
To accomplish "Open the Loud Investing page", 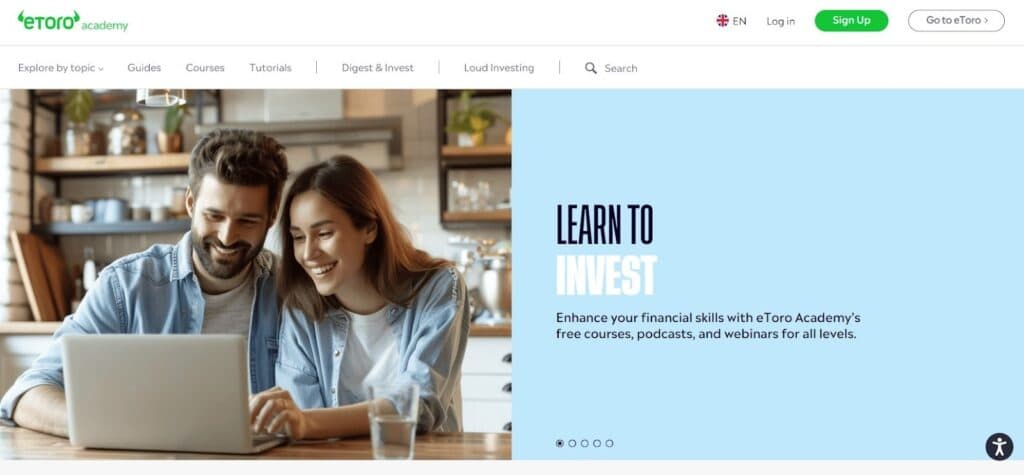I will click(499, 68).
